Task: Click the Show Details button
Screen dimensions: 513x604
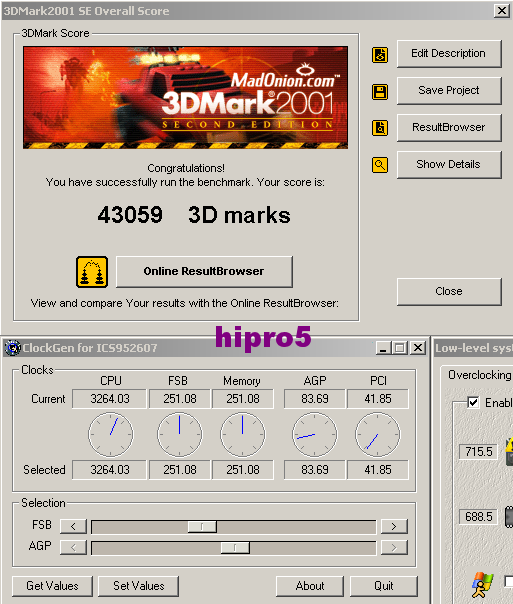Action: pyautogui.click(x=449, y=164)
